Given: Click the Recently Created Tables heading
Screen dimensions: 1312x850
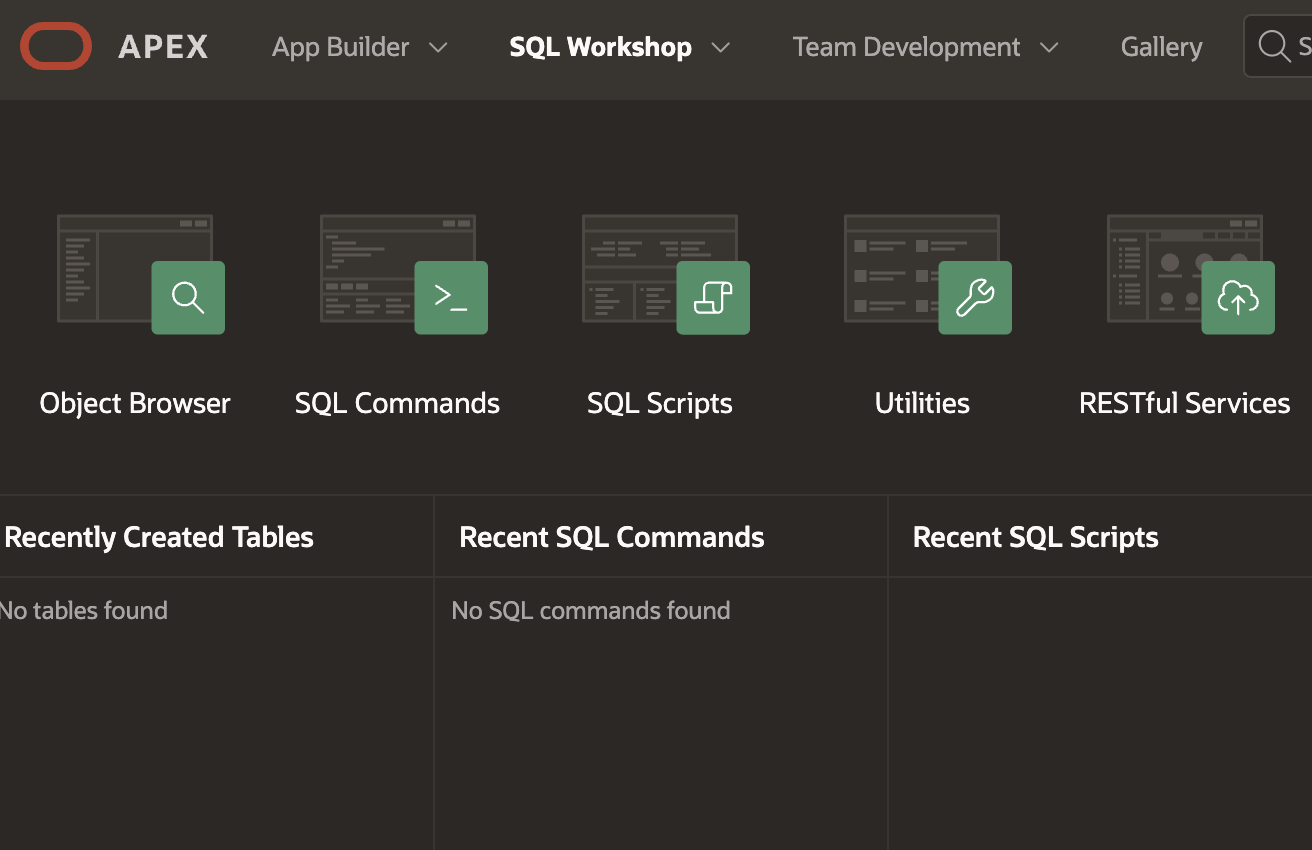Looking at the screenshot, I should 159,537.
